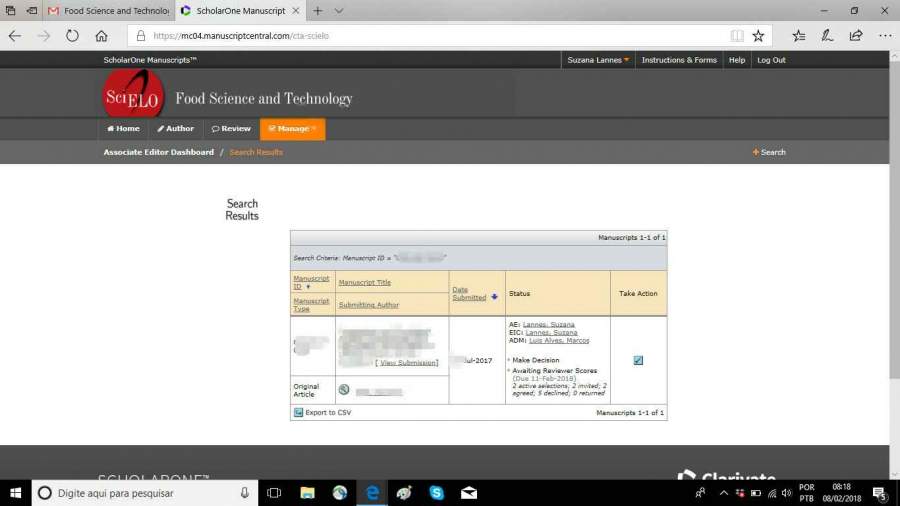The height and width of the screenshot is (506, 900).
Task: Open the tab list chevron in Edge
Action: 339,11
